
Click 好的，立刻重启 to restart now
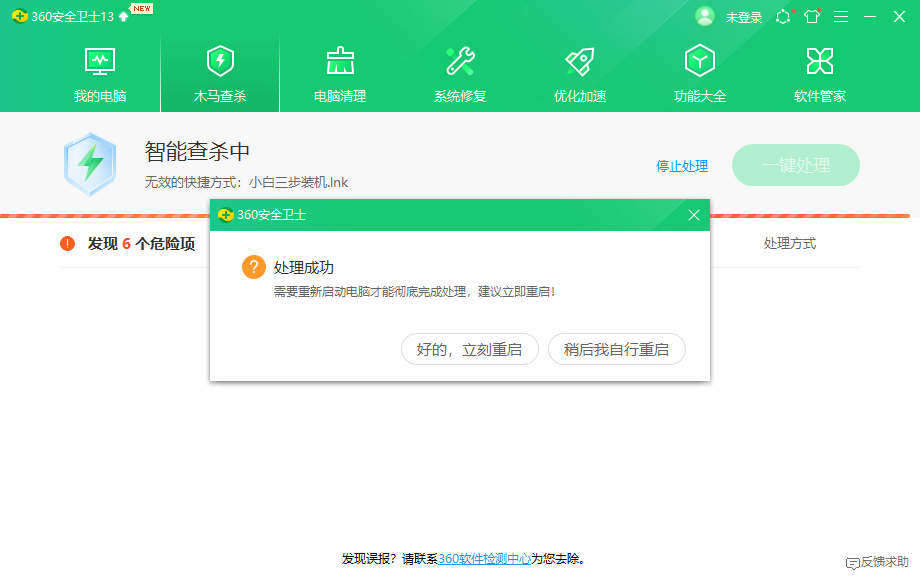(x=469, y=349)
